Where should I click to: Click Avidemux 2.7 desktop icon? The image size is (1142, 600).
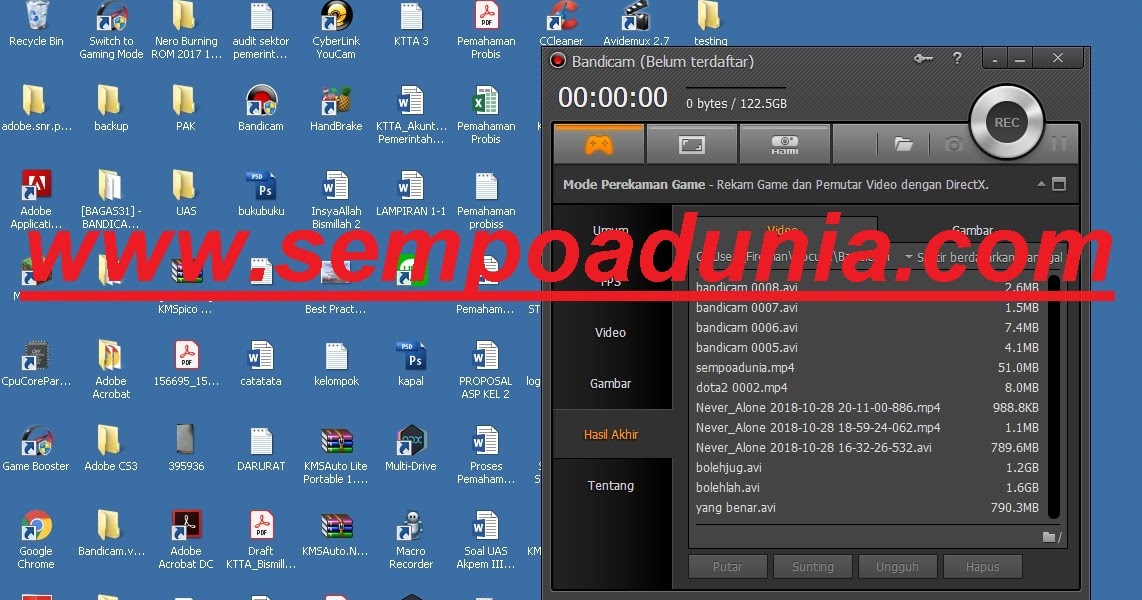(636, 23)
